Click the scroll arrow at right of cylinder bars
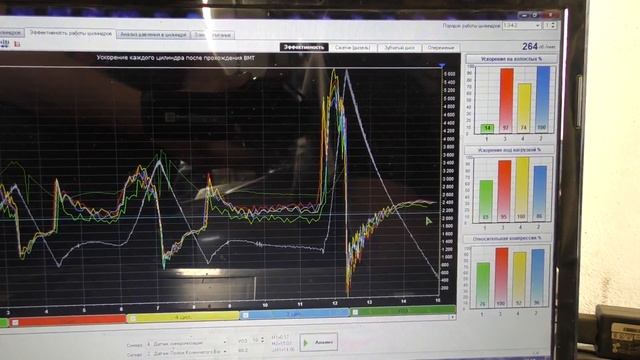The image size is (640, 360). click(x=452, y=317)
